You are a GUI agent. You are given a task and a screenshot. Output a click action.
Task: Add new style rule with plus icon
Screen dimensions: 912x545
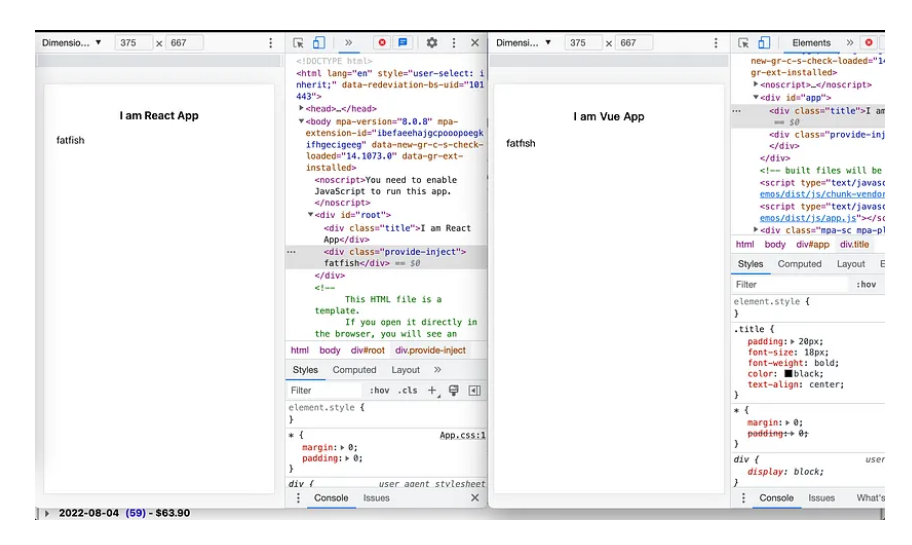point(432,390)
